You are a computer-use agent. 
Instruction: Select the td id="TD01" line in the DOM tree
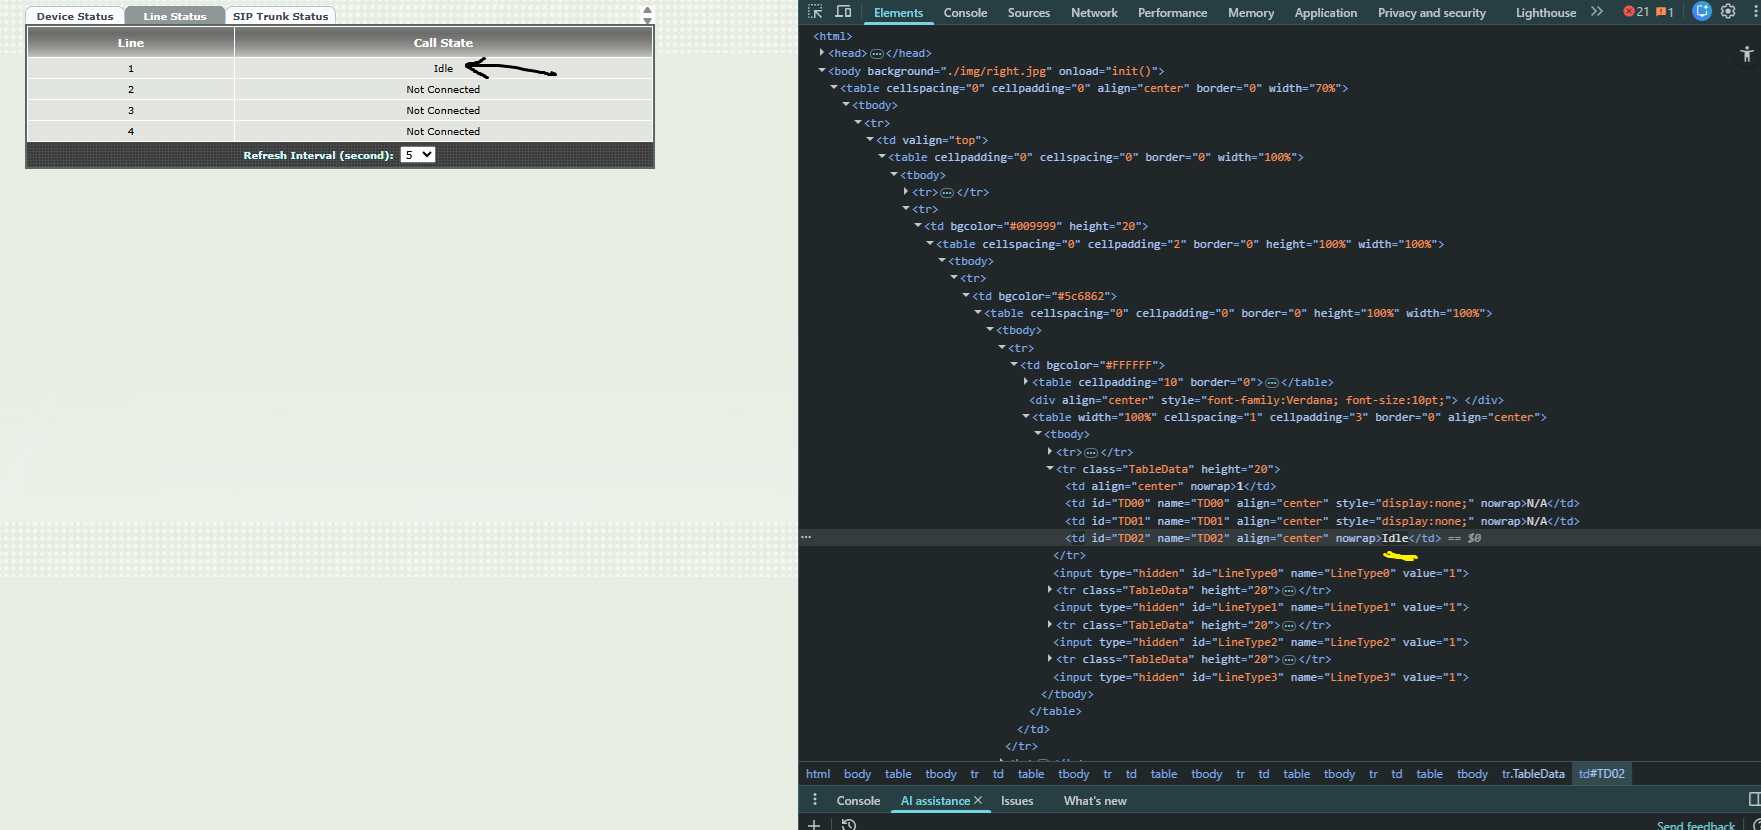pos(1322,521)
